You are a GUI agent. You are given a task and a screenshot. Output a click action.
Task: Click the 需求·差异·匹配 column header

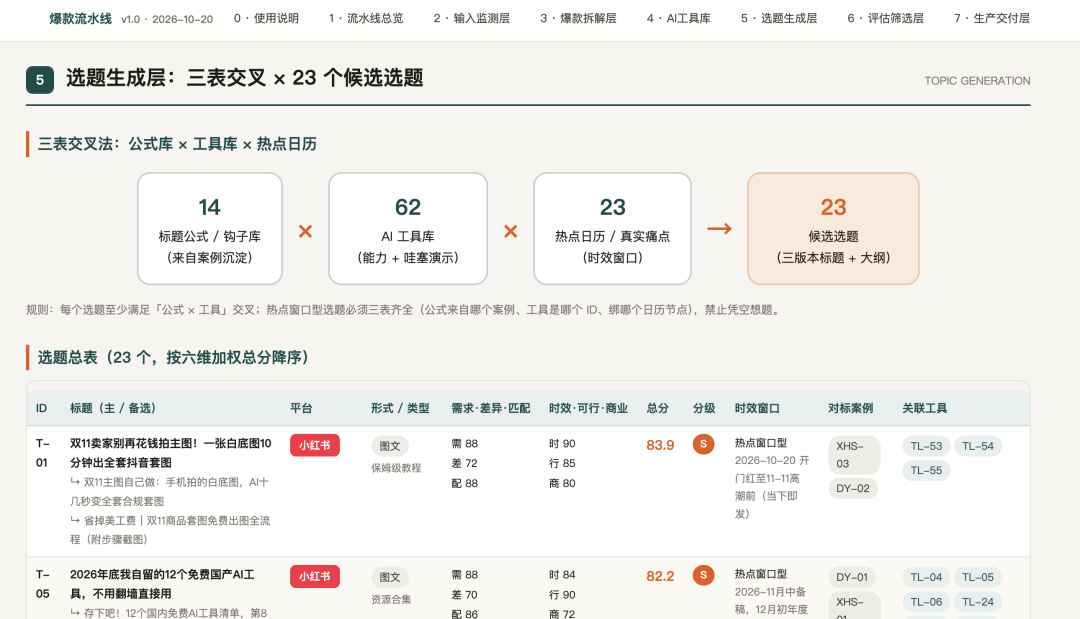pyautogui.click(x=490, y=408)
